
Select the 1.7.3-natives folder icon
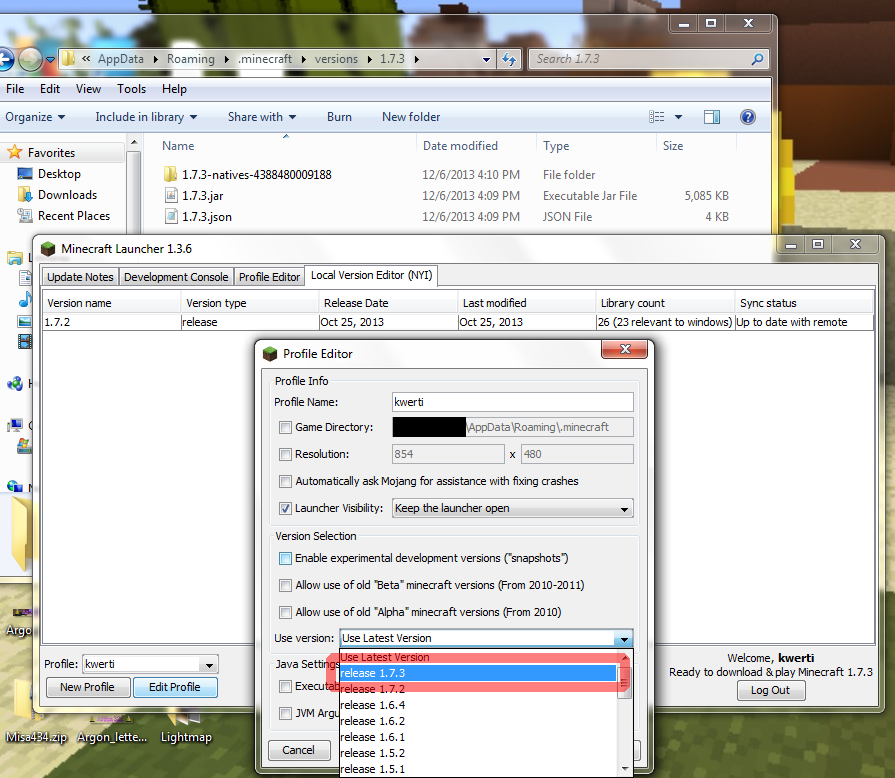coord(170,174)
